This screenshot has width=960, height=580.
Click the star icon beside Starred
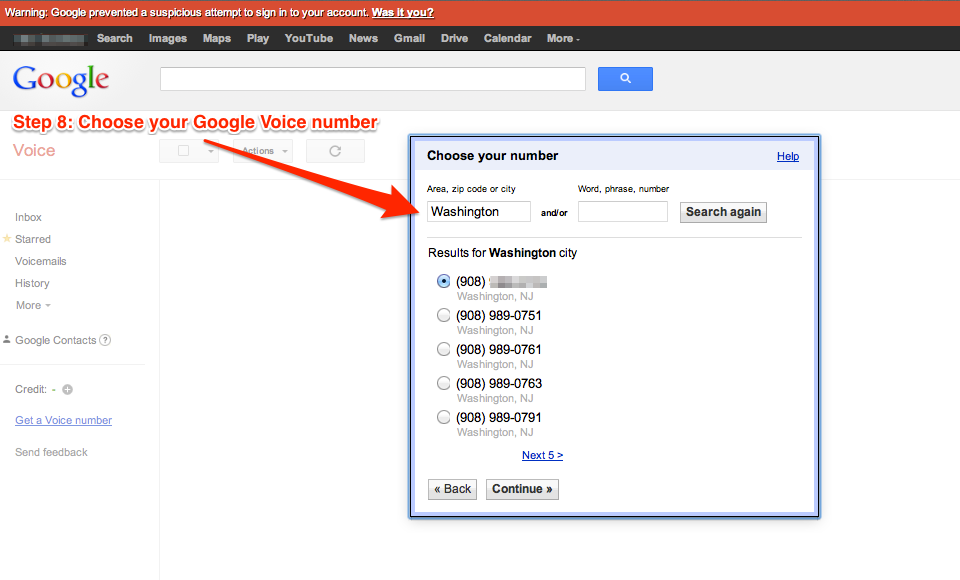[7, 239]
